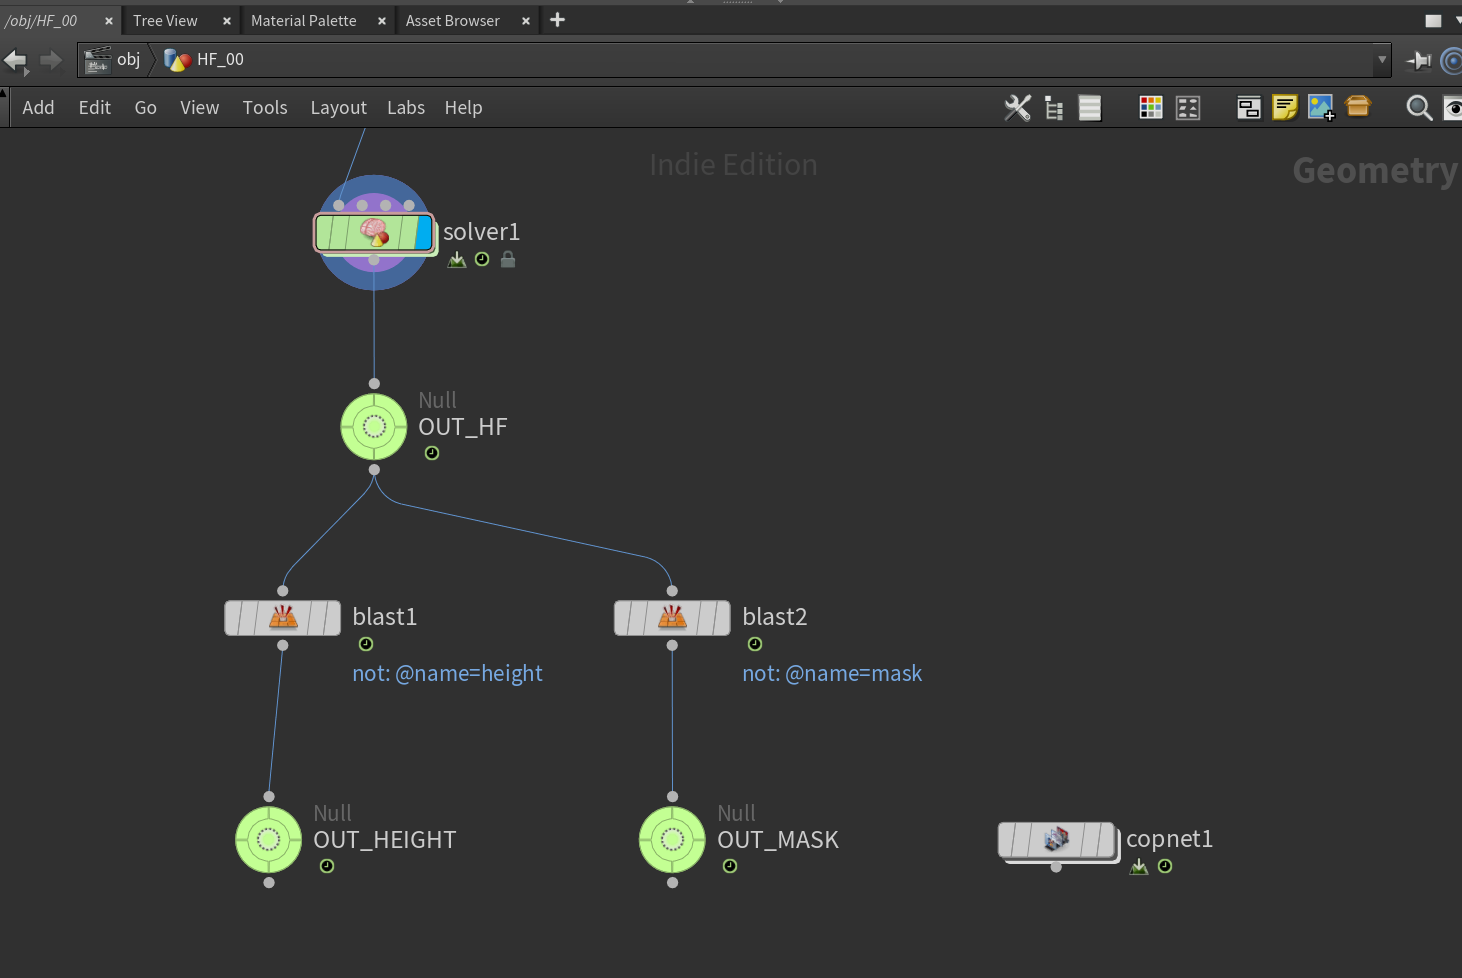Click the HF_00 path segment

pos(220,60)
